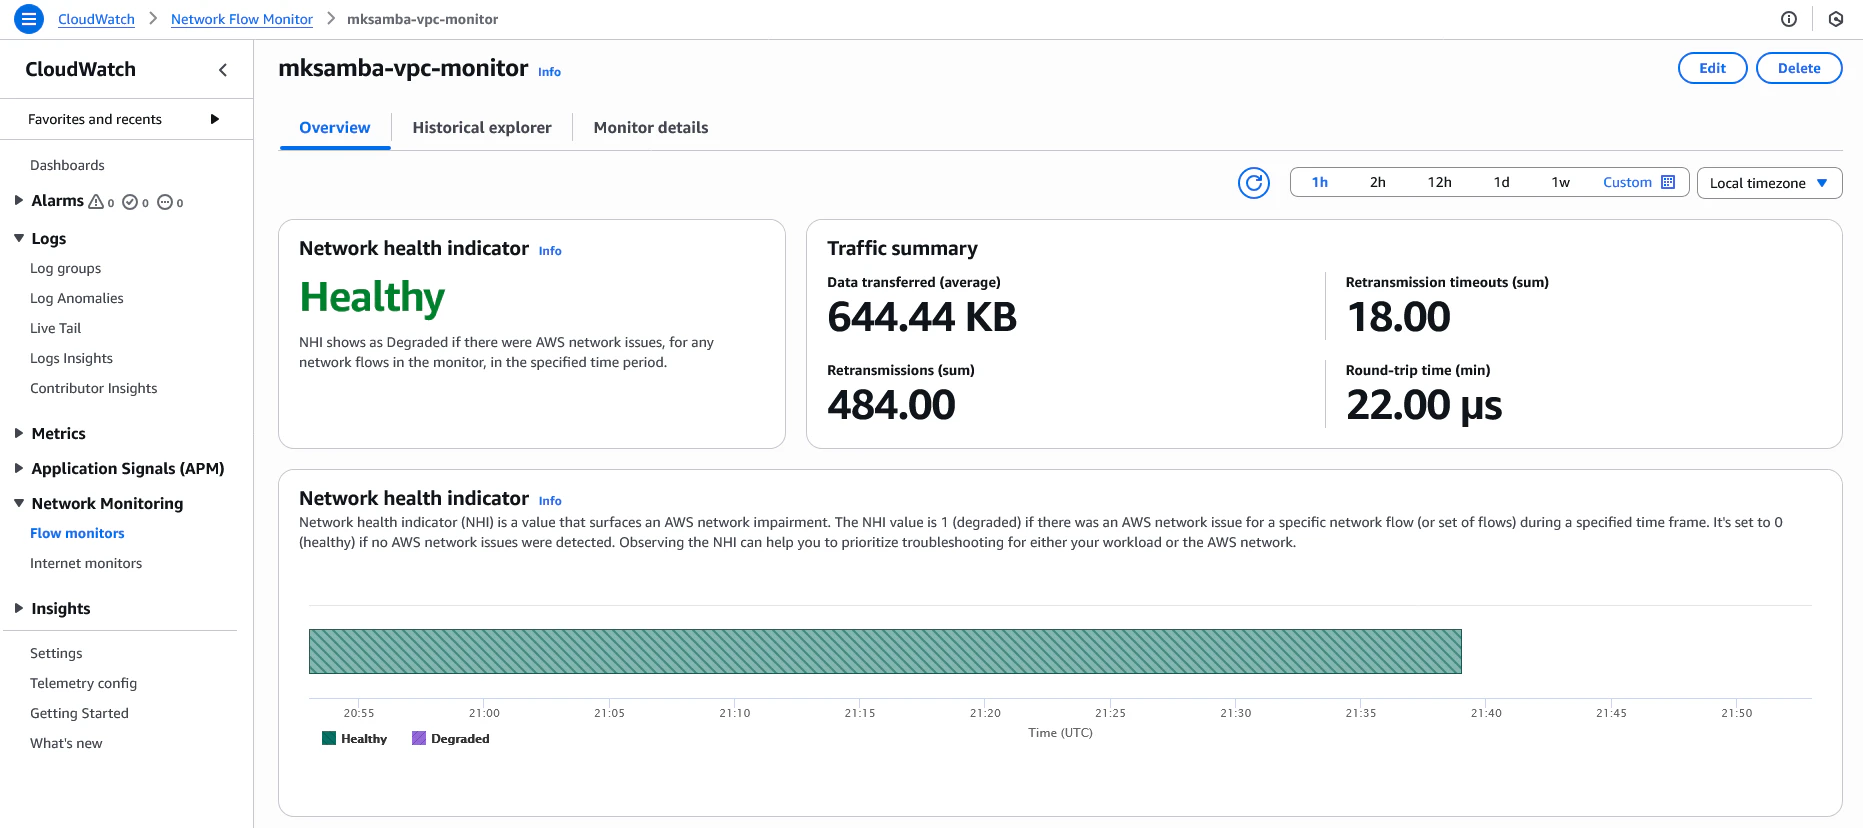Screen dimensions: 1863x828
Task: Open Flow monitors page
Action: point(77,533)
